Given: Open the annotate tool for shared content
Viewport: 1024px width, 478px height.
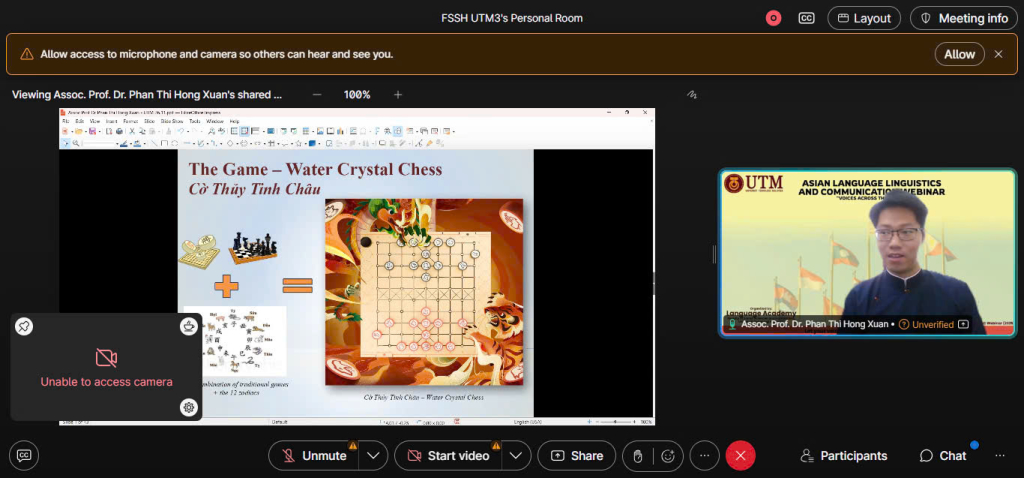Looking at the screenshot, I should pos(692,95).
